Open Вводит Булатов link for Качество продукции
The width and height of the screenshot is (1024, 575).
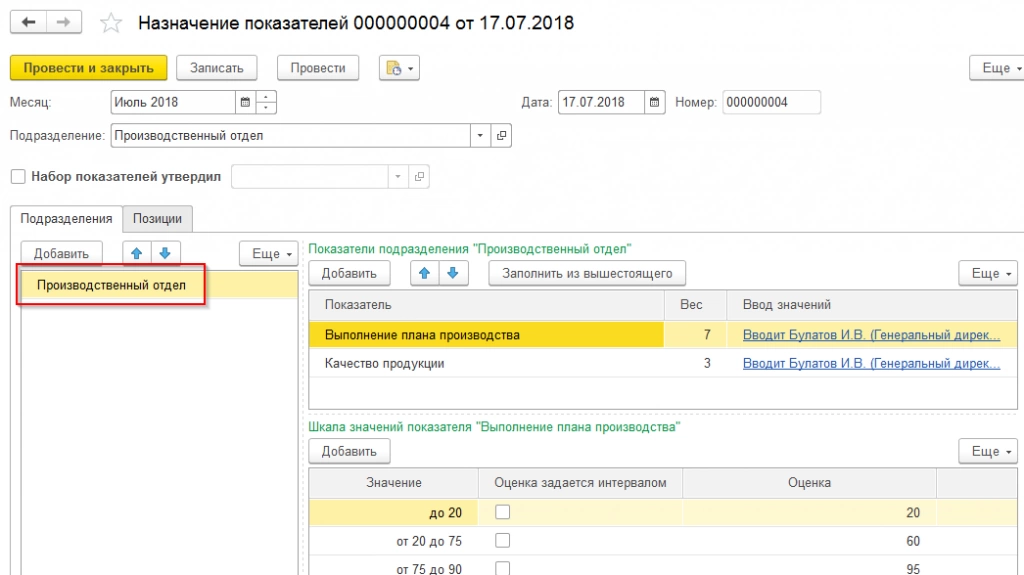pyautogui.click(x=871, y=363)
